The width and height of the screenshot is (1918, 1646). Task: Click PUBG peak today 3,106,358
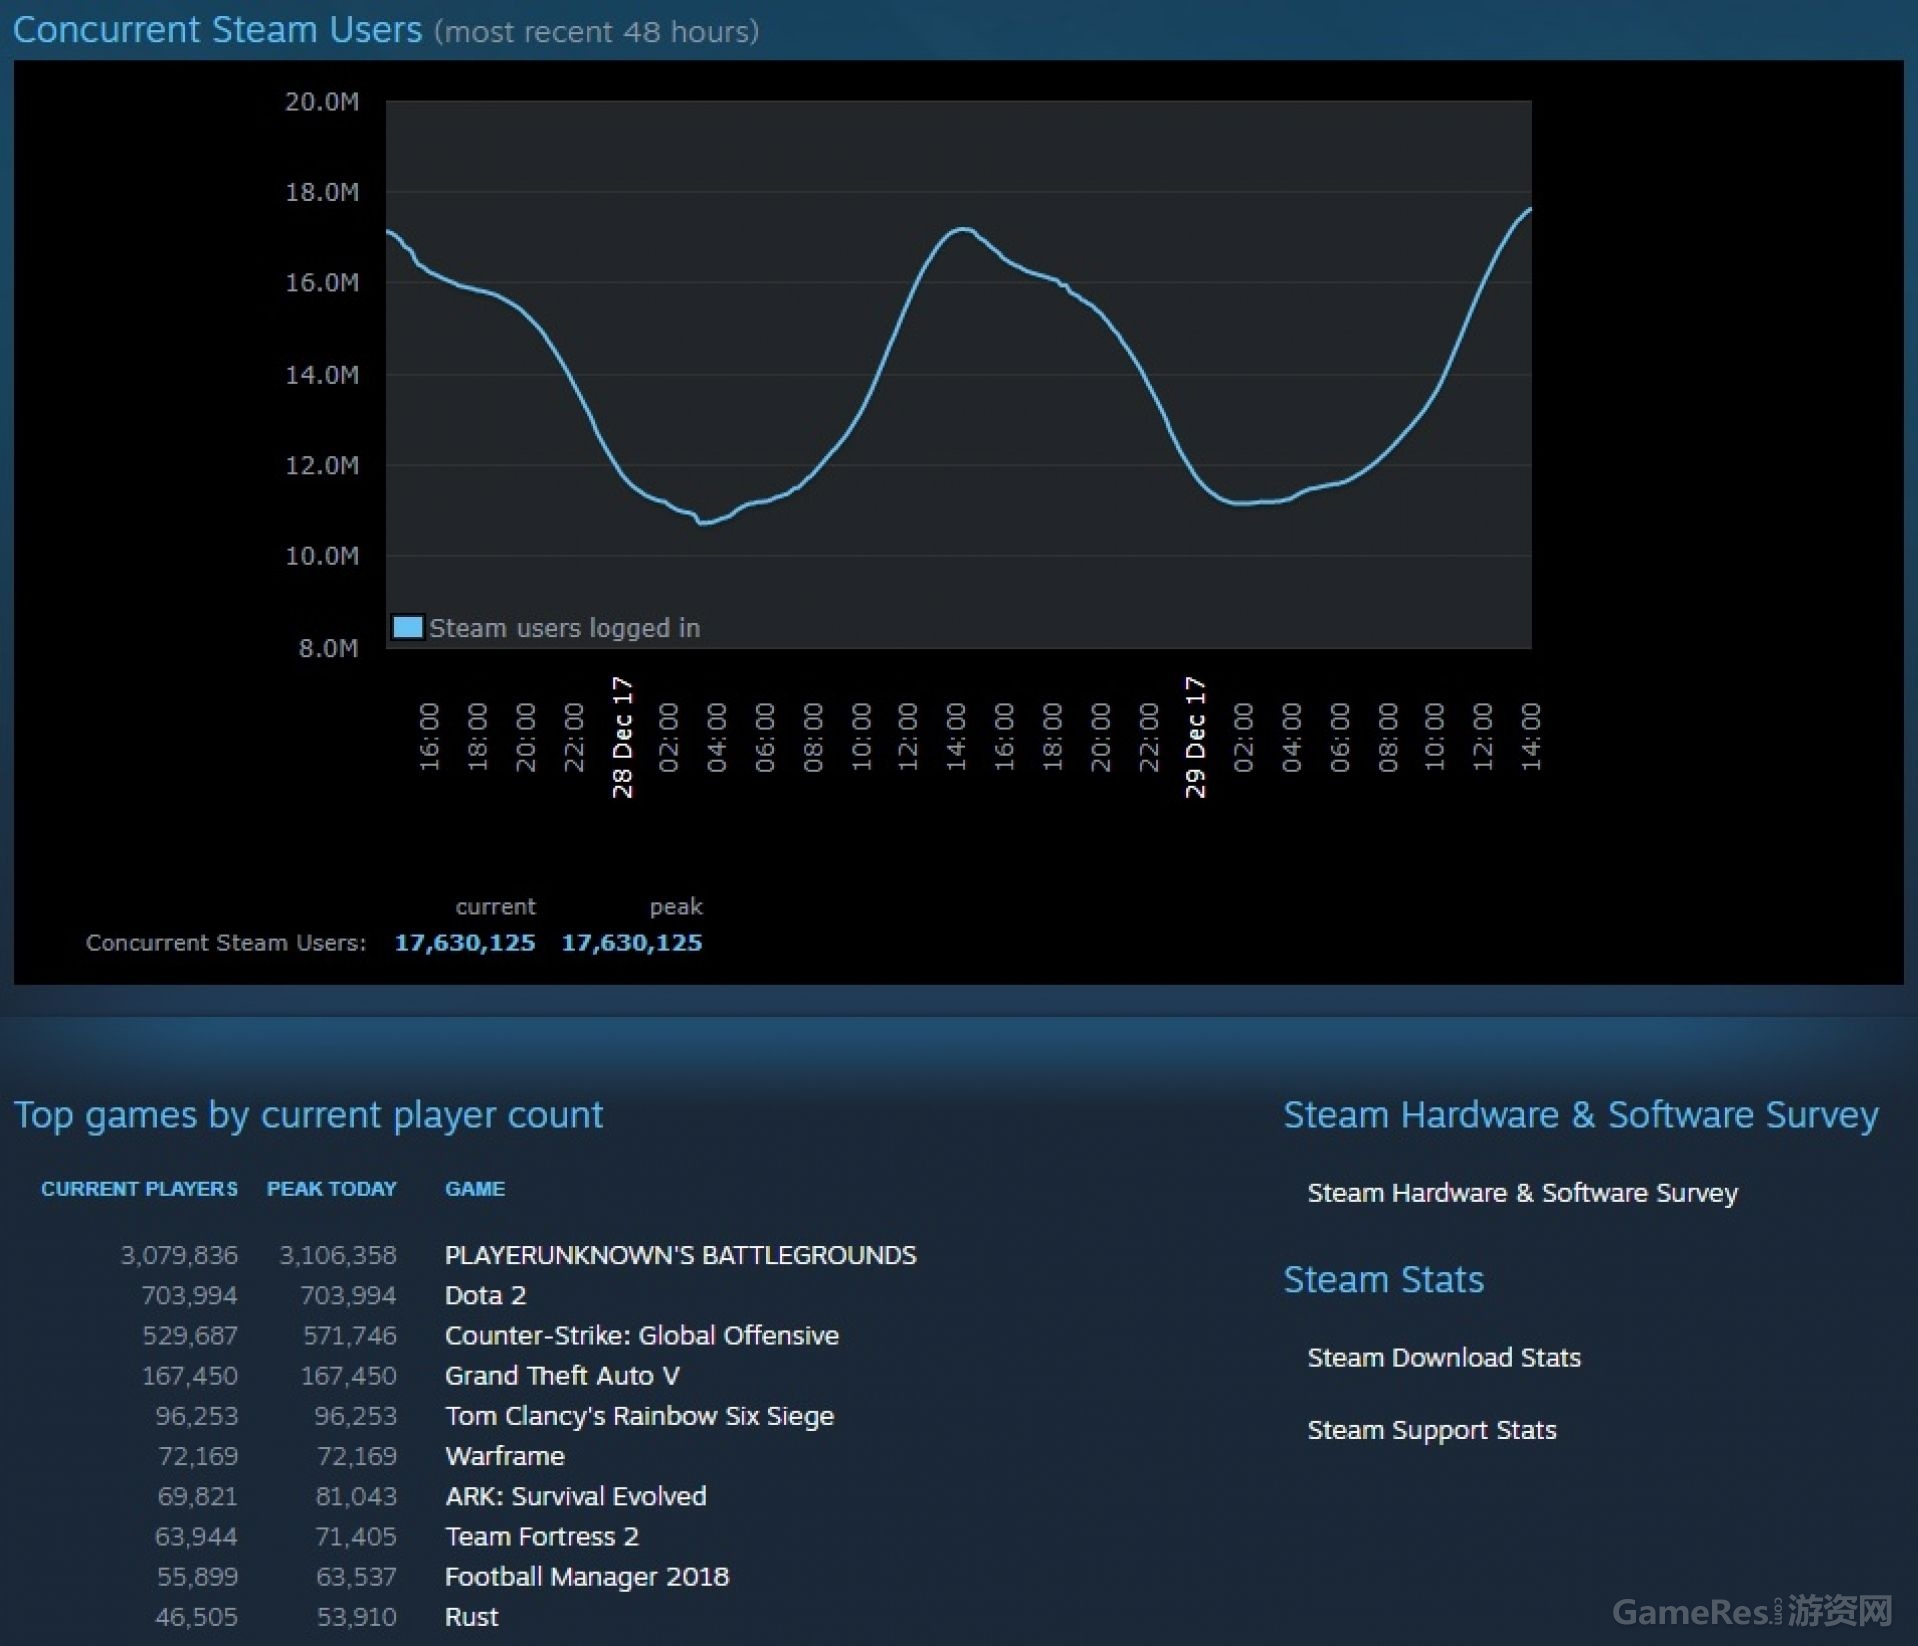click(x=338, y=1255)
